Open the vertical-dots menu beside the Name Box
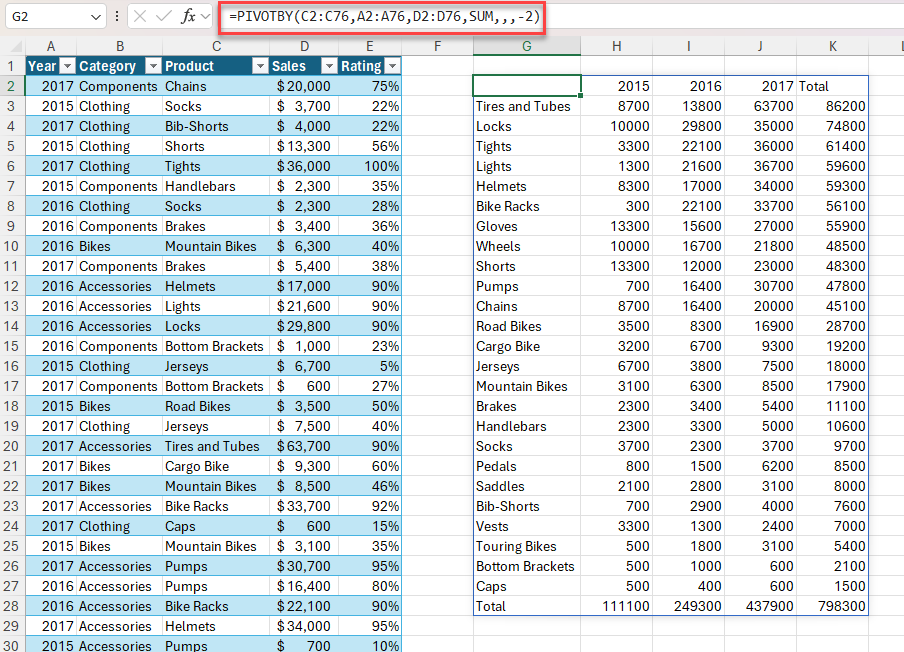Image resolution: width=904 pixels, height=652 pixels. 116,17
